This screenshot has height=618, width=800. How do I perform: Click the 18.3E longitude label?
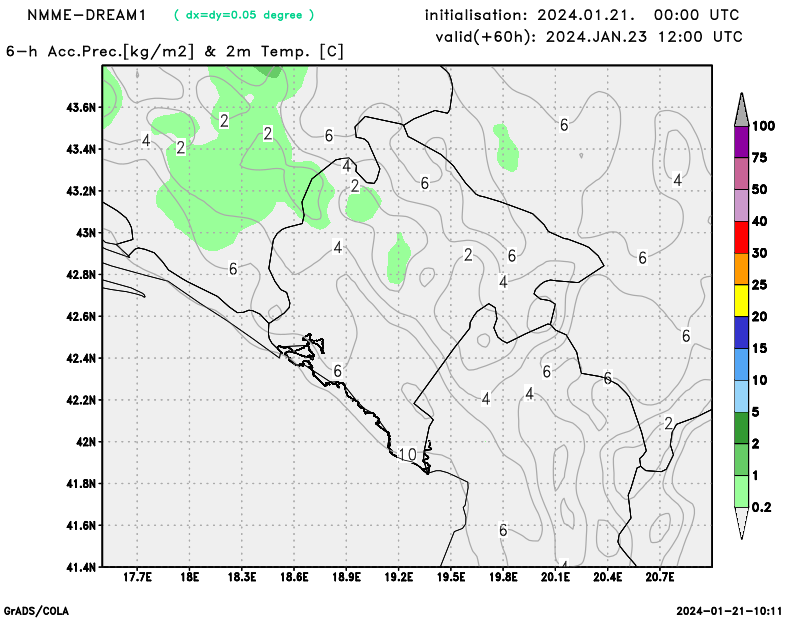[242, 577]
